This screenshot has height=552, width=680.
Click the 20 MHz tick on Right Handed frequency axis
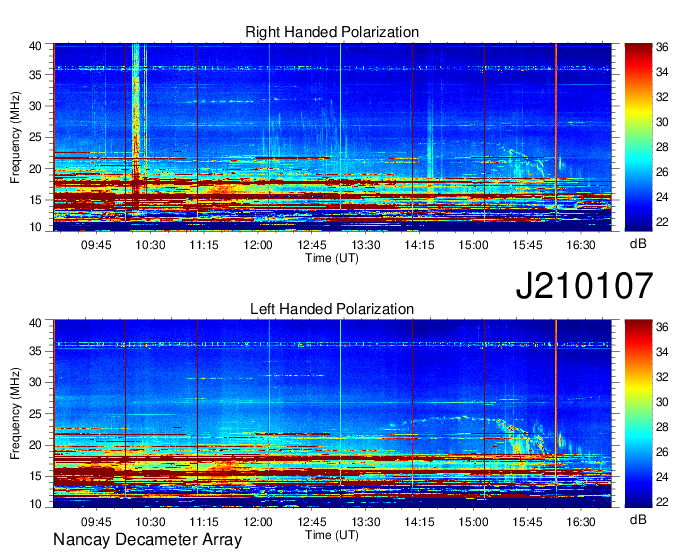[35, 169]
